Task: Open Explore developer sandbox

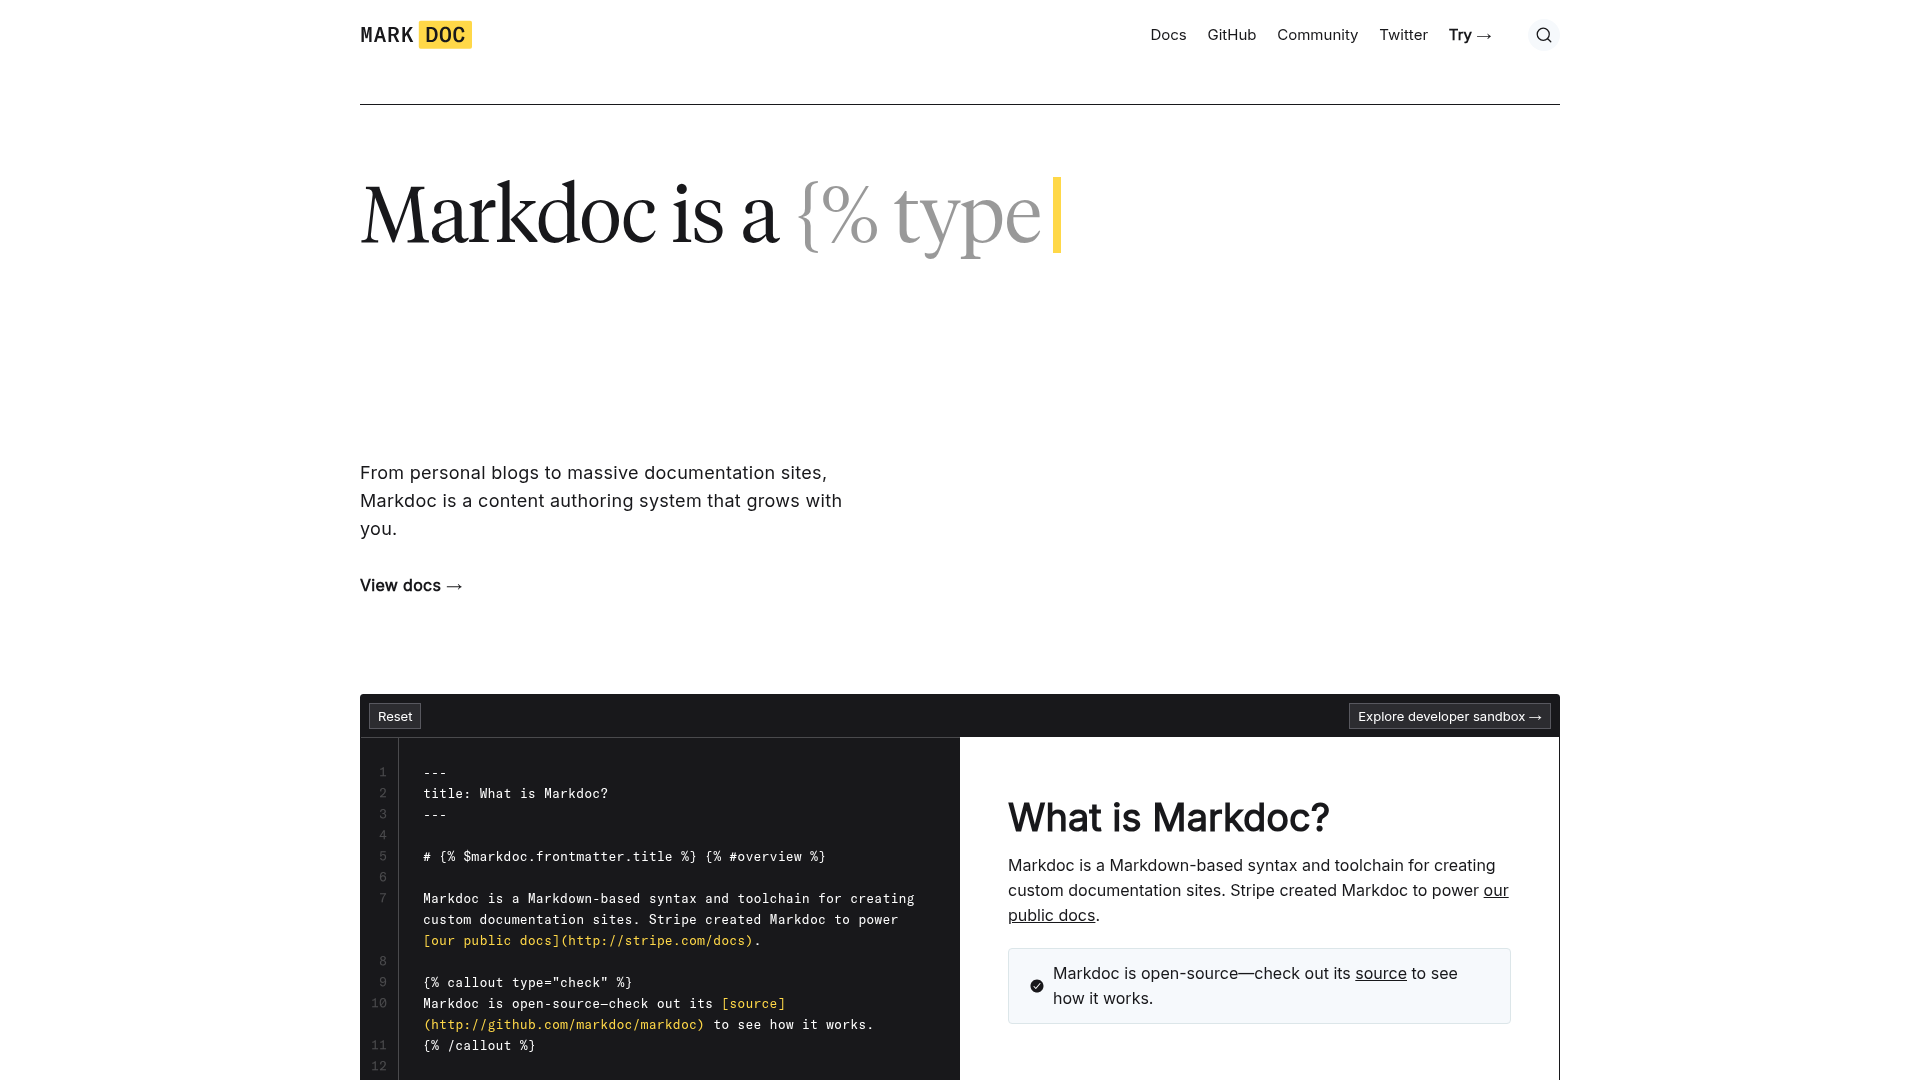Action: [x=1449, y=716]
